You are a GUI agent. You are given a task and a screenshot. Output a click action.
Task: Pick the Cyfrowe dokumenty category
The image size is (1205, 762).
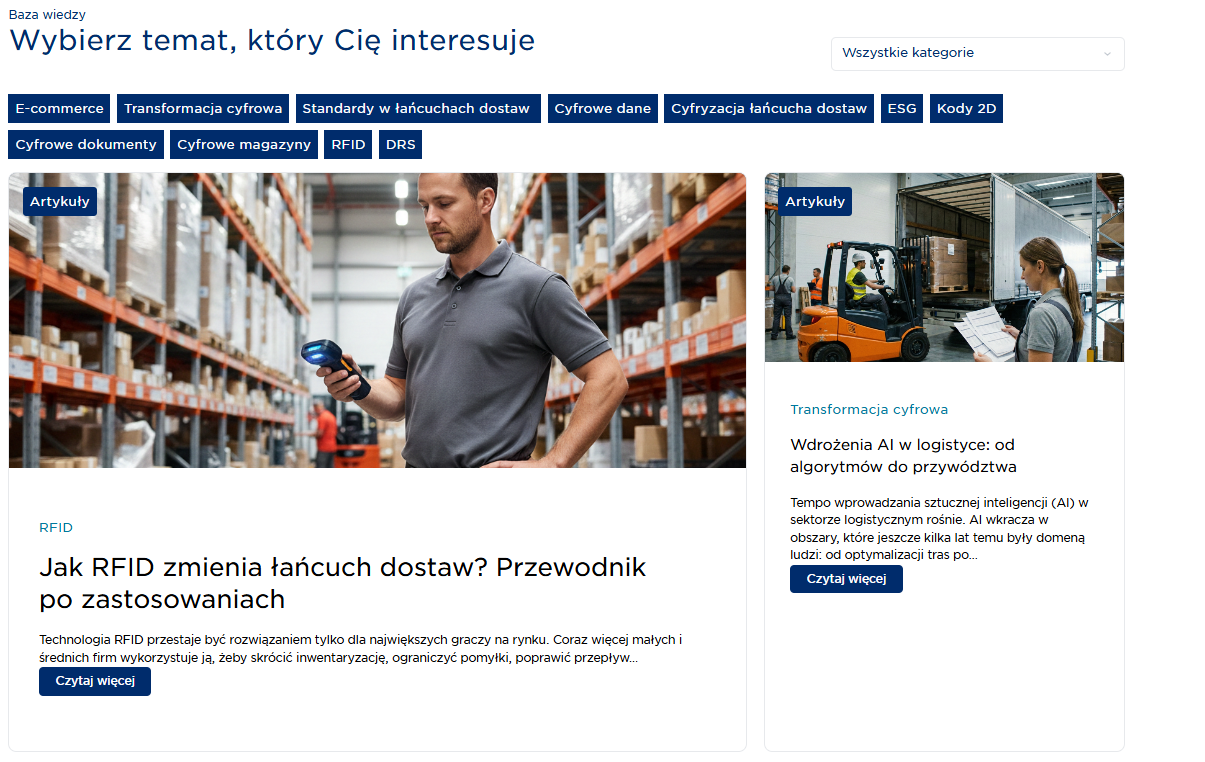(x=85, y=144)
